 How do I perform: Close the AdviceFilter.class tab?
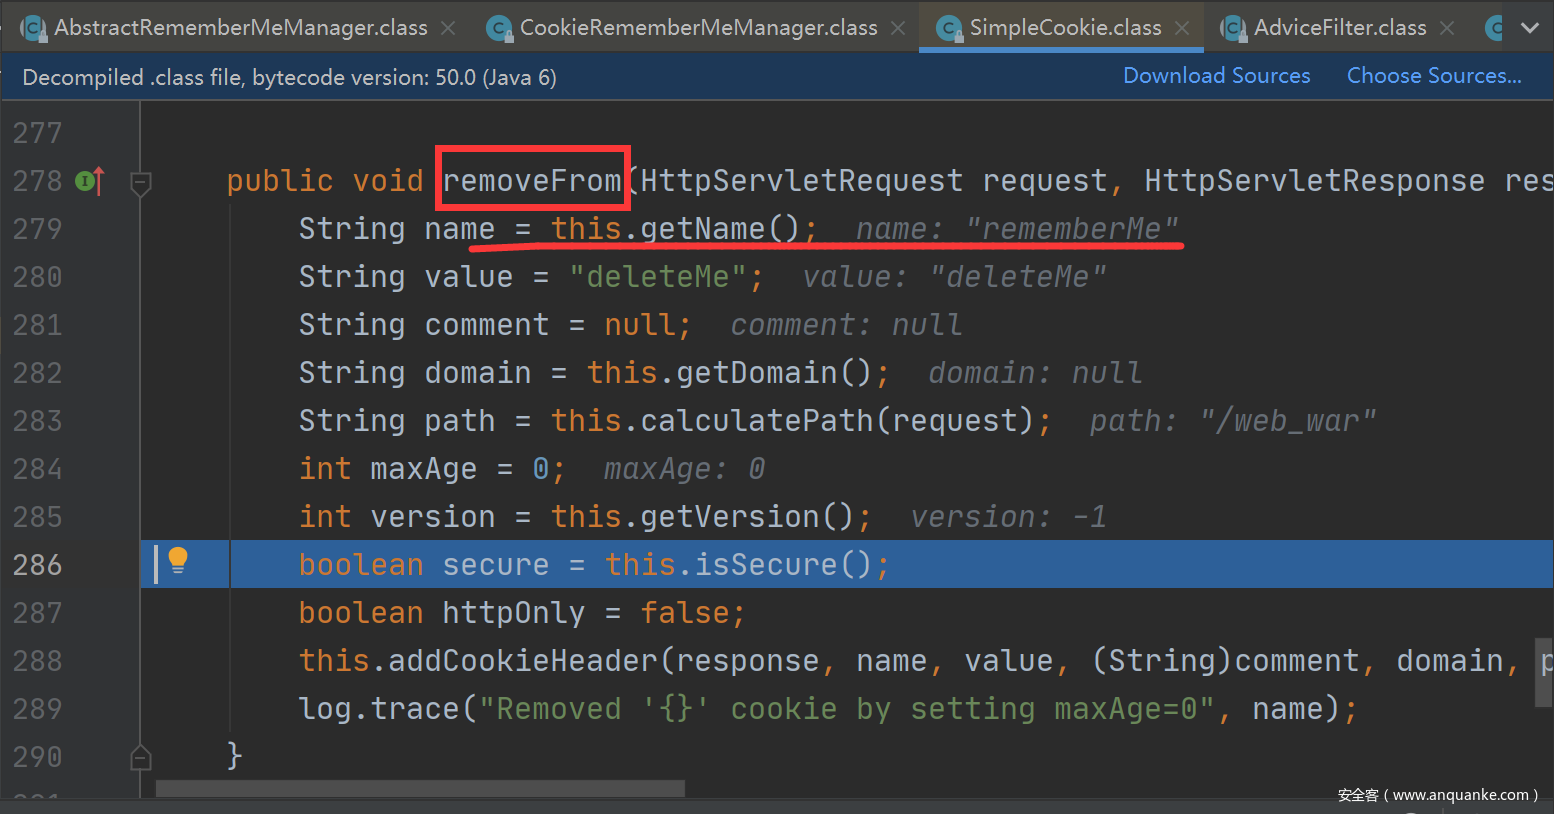tap(1447, 28)
